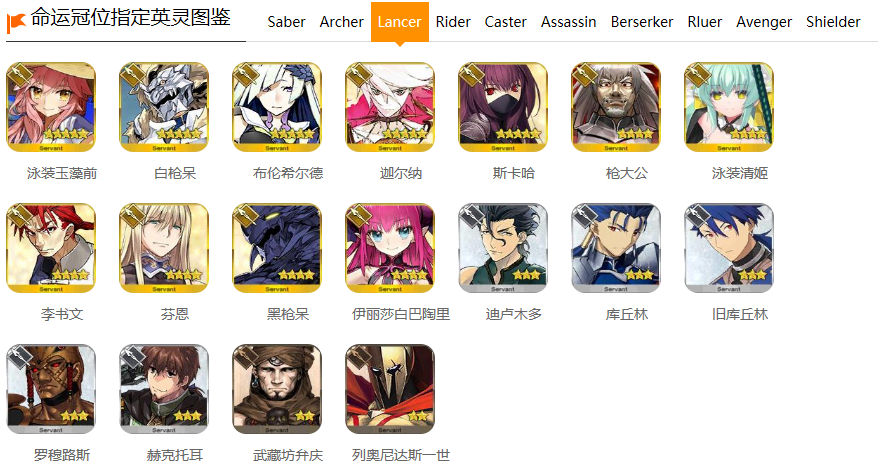Go to the Shielder class tab

(833, 22)
